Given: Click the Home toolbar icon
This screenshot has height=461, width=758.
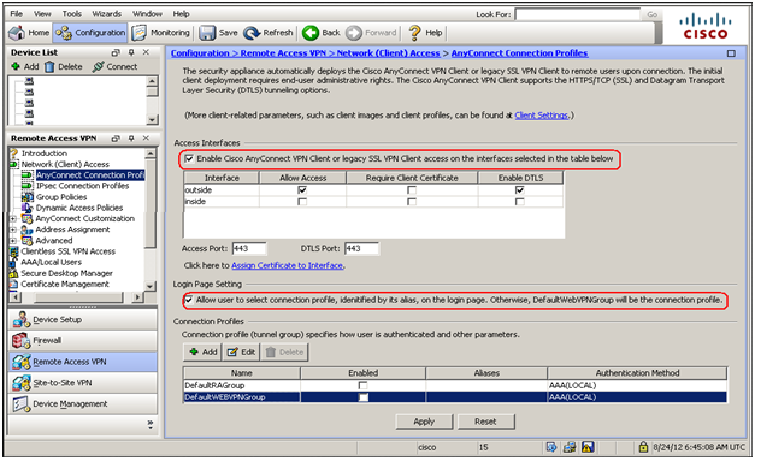Looking at the screenshot, I should click(17, 33).
